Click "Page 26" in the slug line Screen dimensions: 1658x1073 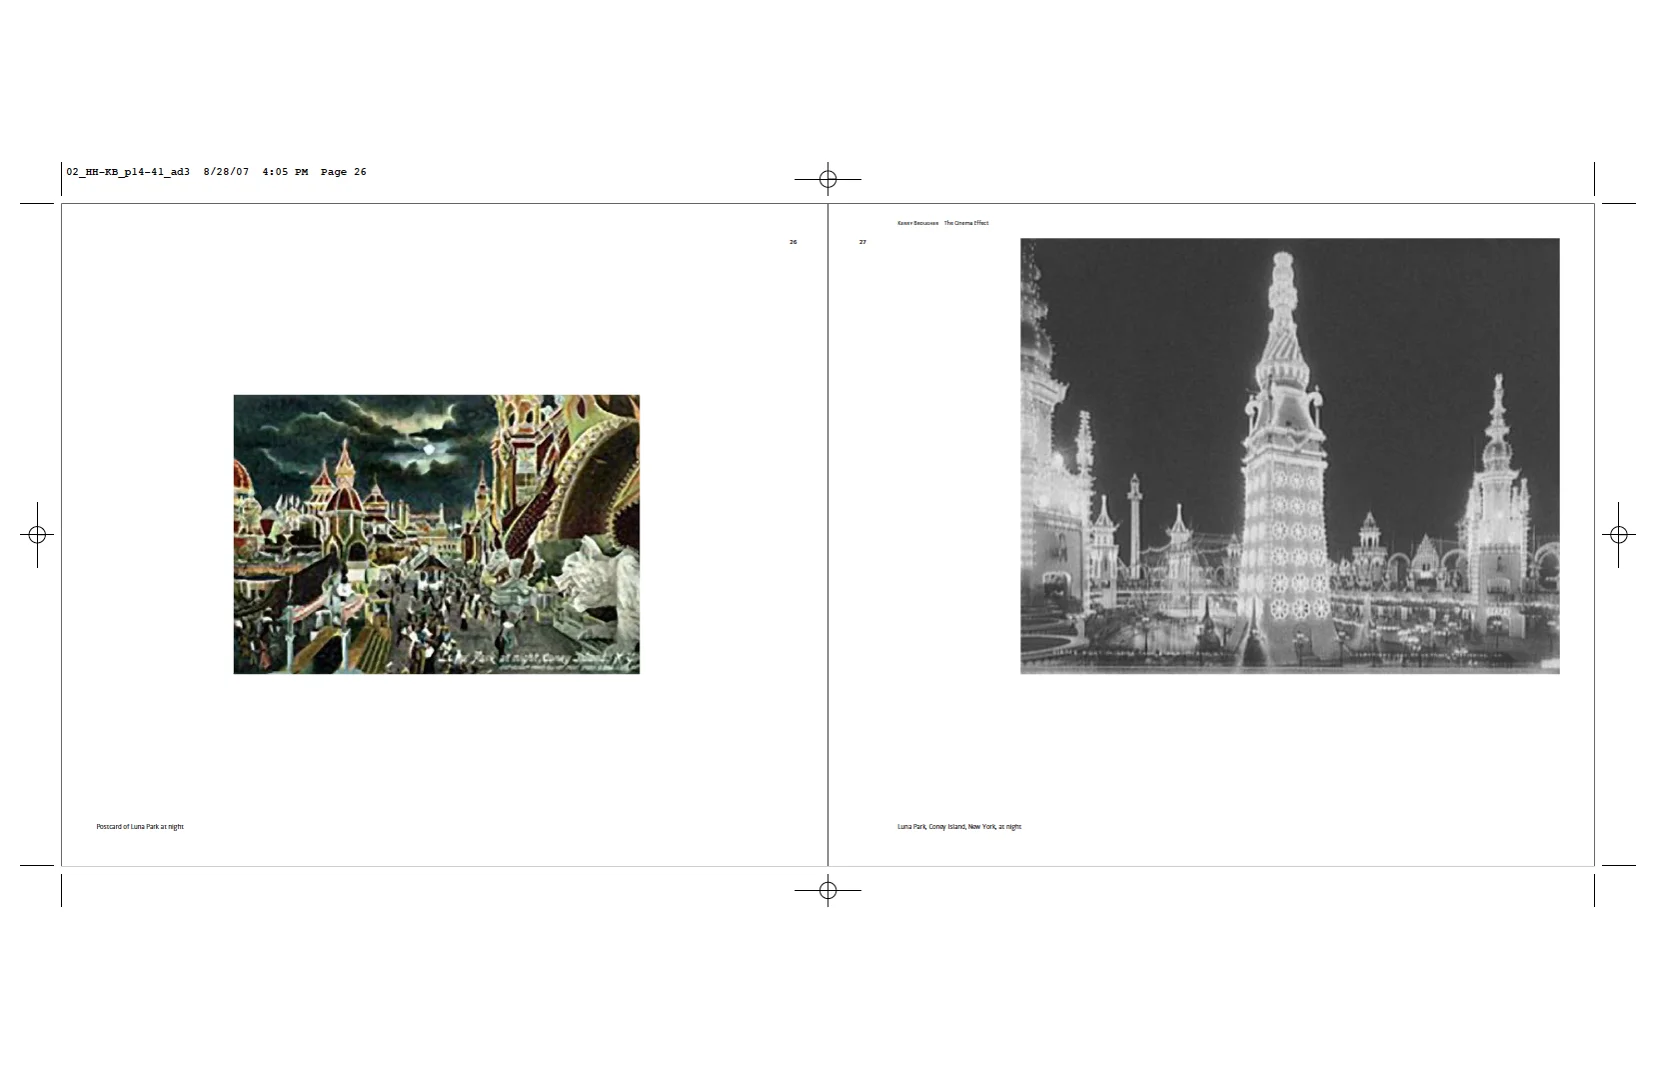[343, 172]
